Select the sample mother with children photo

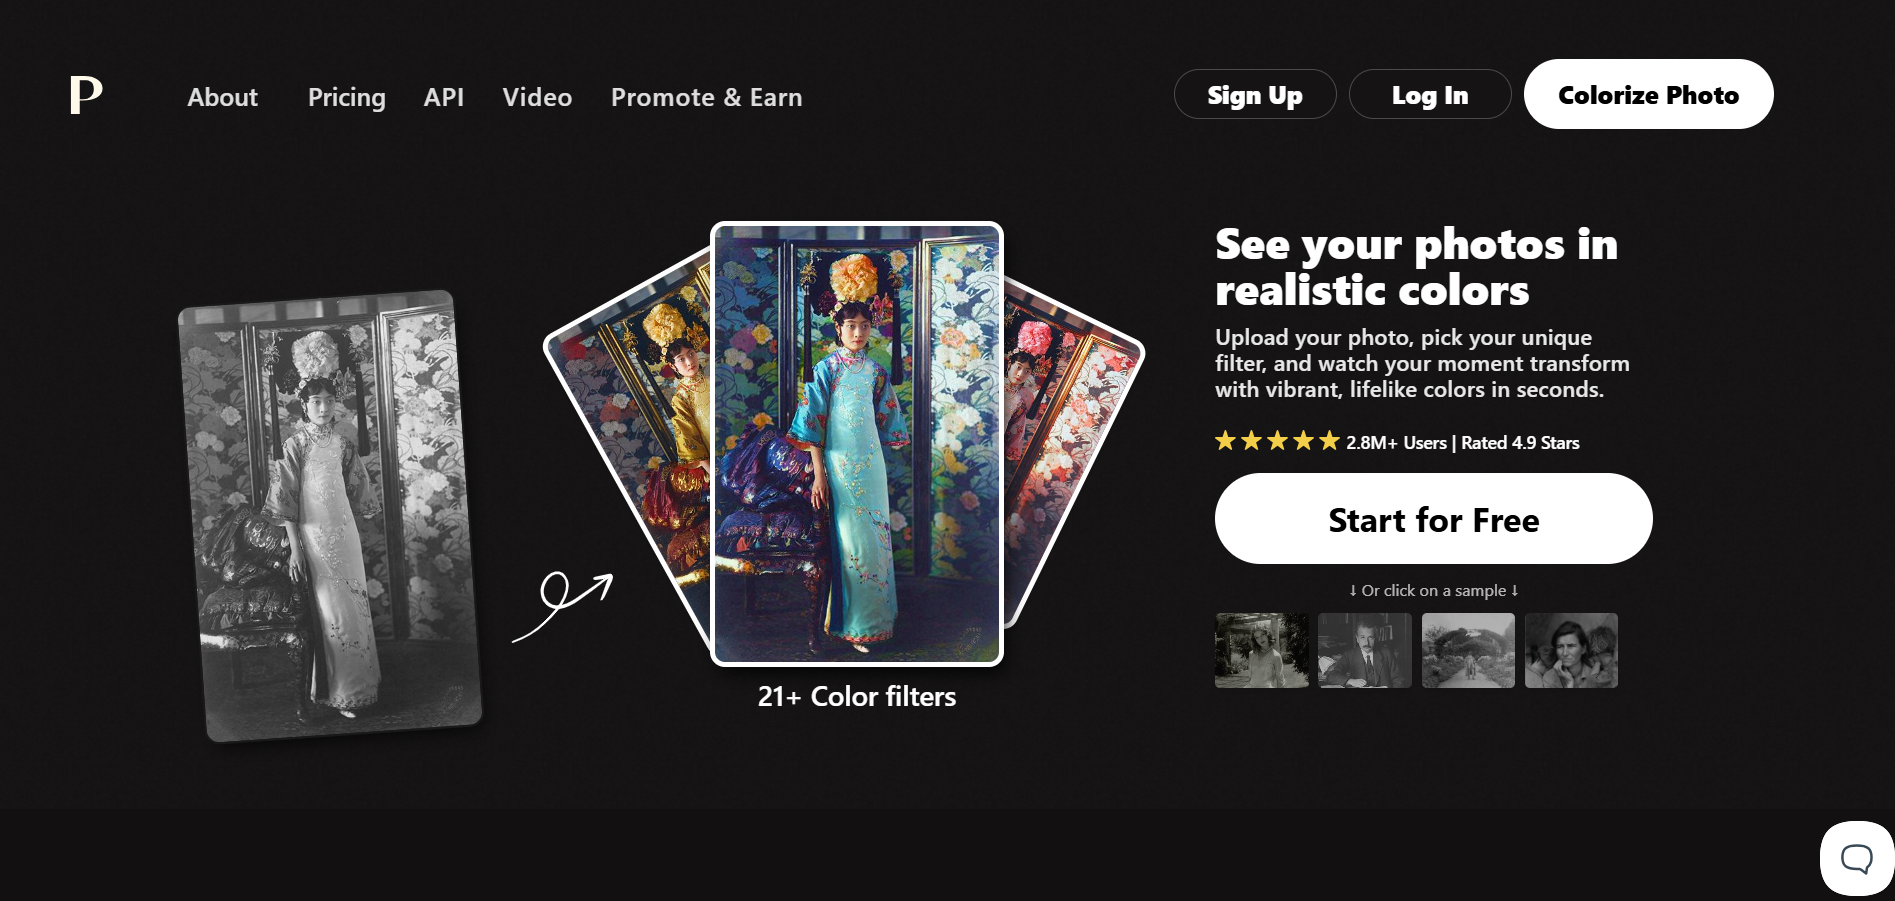1571,650
